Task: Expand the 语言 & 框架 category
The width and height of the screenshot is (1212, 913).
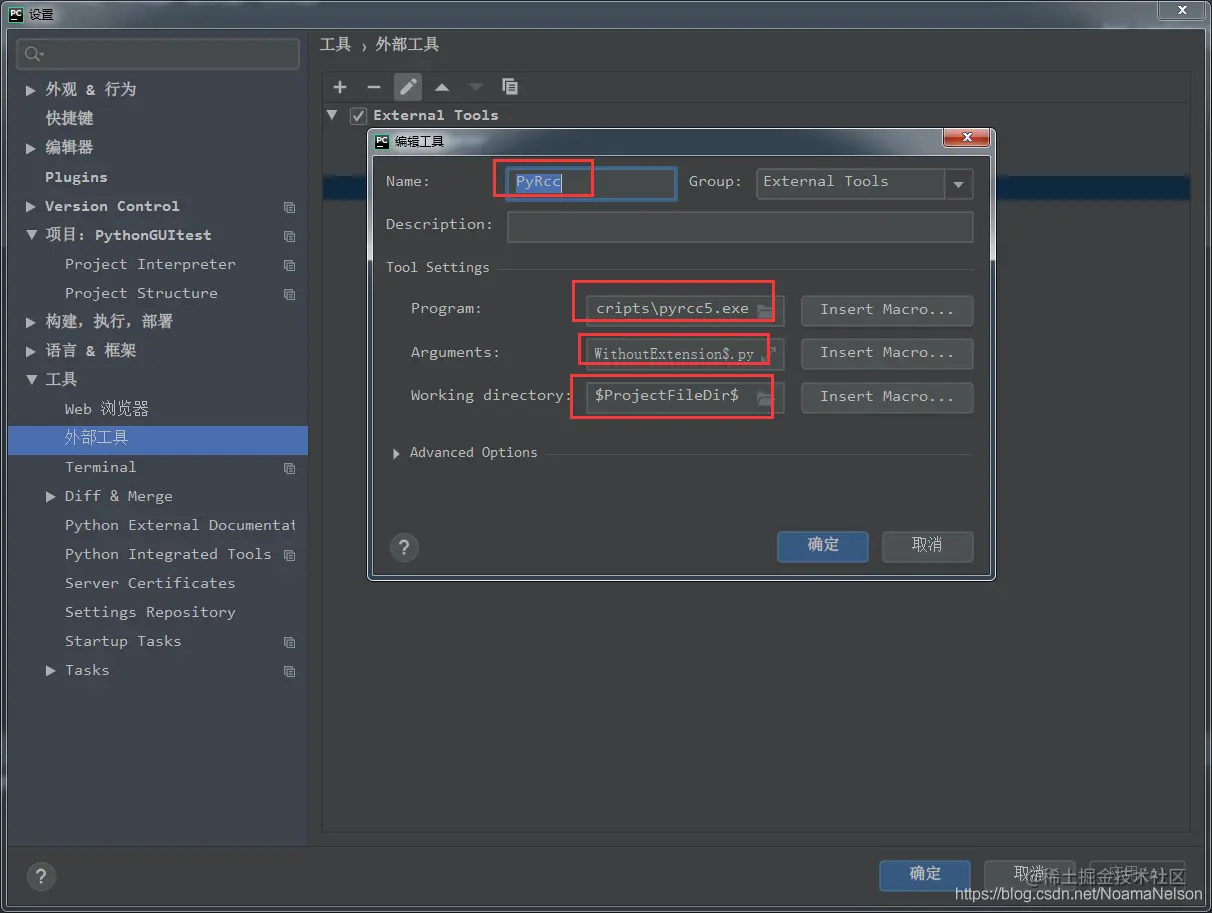Action: (x=31, y=351)
